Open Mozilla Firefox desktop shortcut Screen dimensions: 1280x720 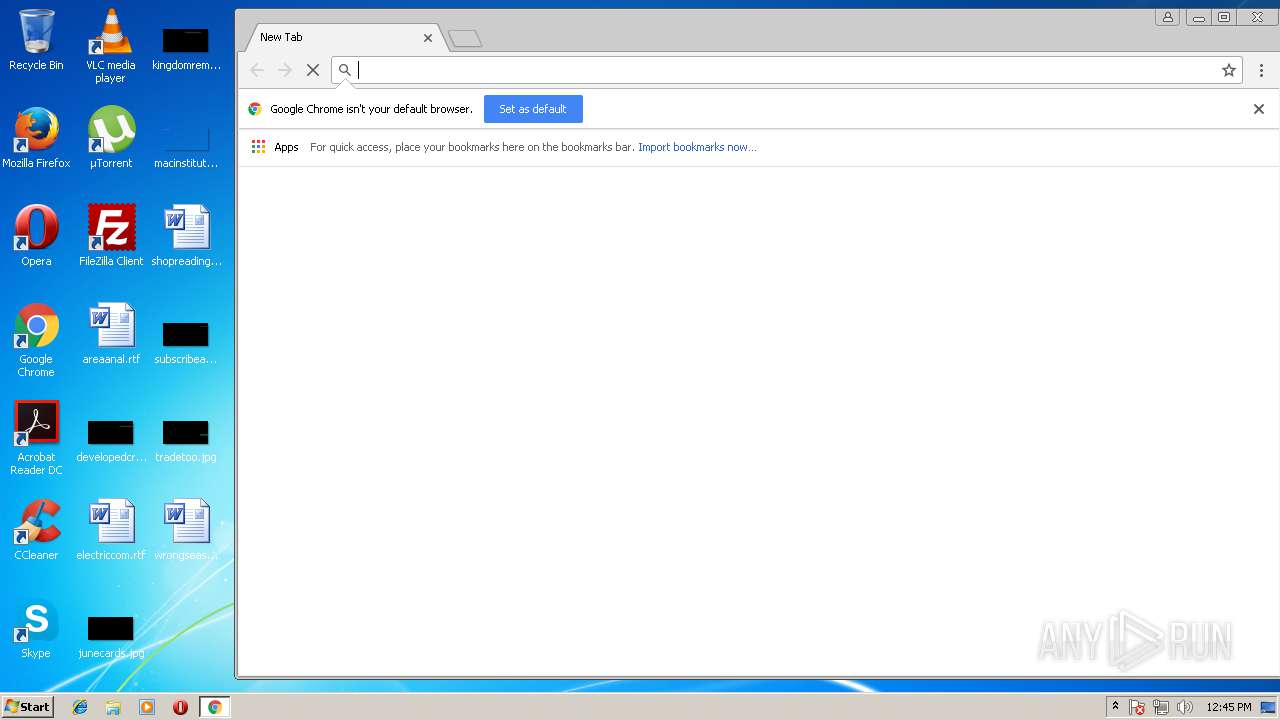pos(36,138)
